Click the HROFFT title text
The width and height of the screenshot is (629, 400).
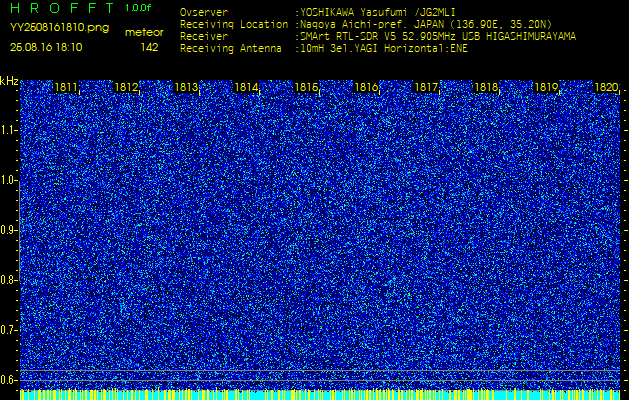pos(63,8)
